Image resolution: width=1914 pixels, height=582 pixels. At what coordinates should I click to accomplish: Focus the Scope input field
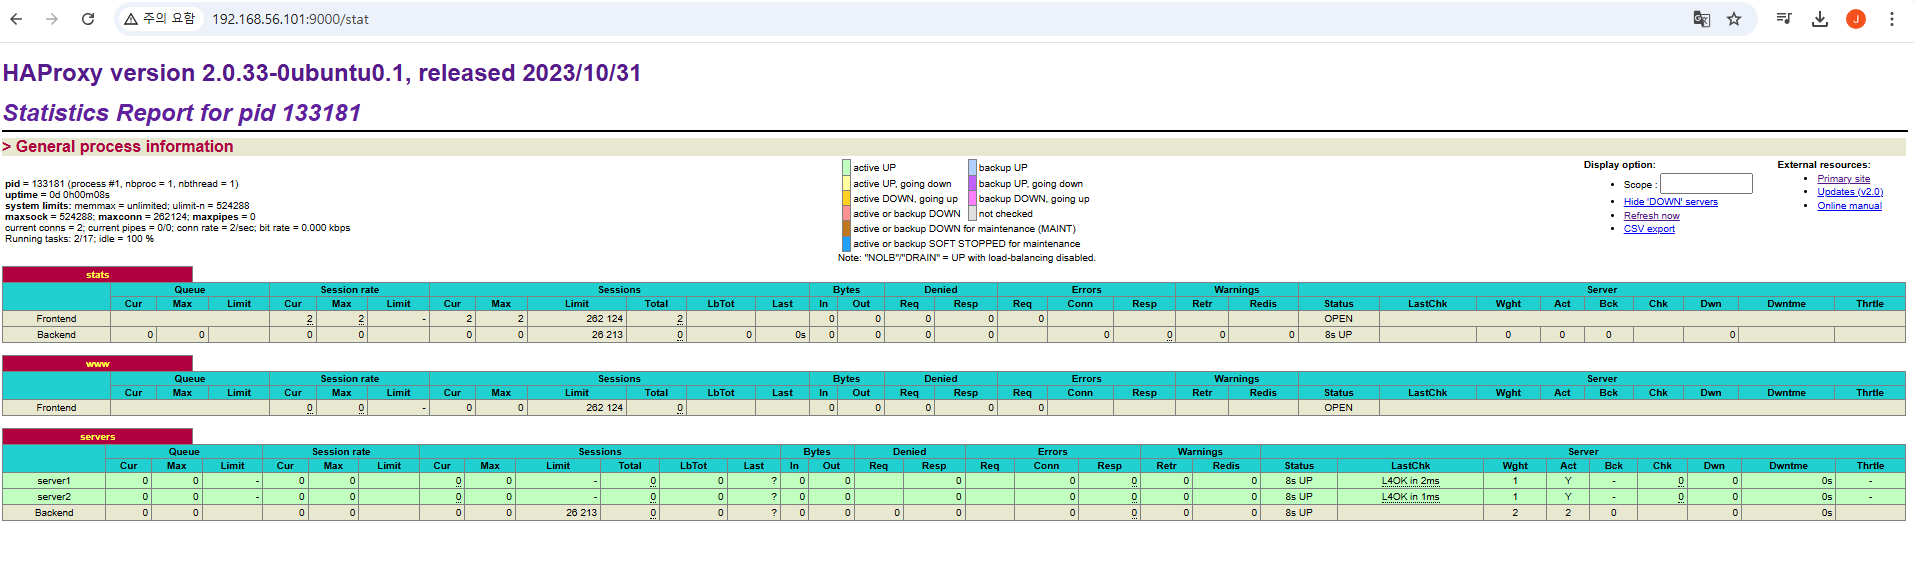click(1706, 184)
